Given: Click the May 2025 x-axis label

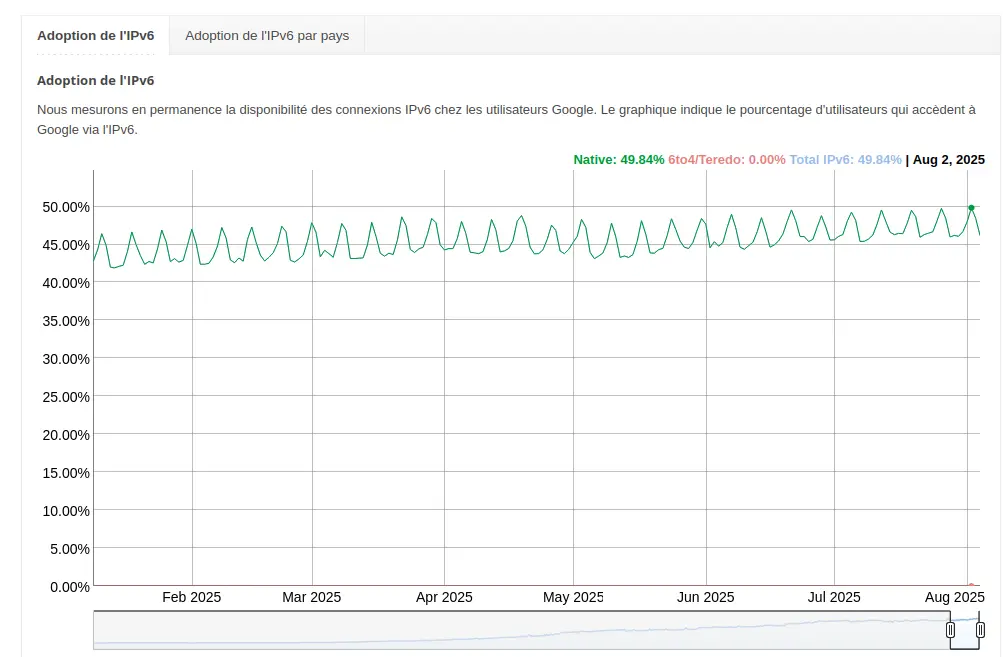Looking at the screenshot, I should pos(572,597).
